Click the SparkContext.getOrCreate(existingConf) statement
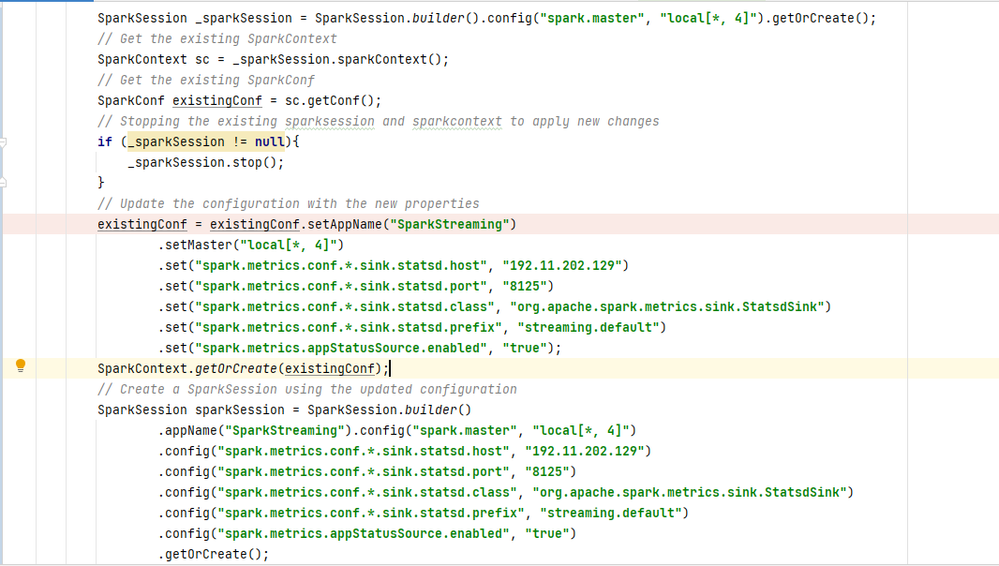This screenshot has width=999, height=566. point(241,368)
